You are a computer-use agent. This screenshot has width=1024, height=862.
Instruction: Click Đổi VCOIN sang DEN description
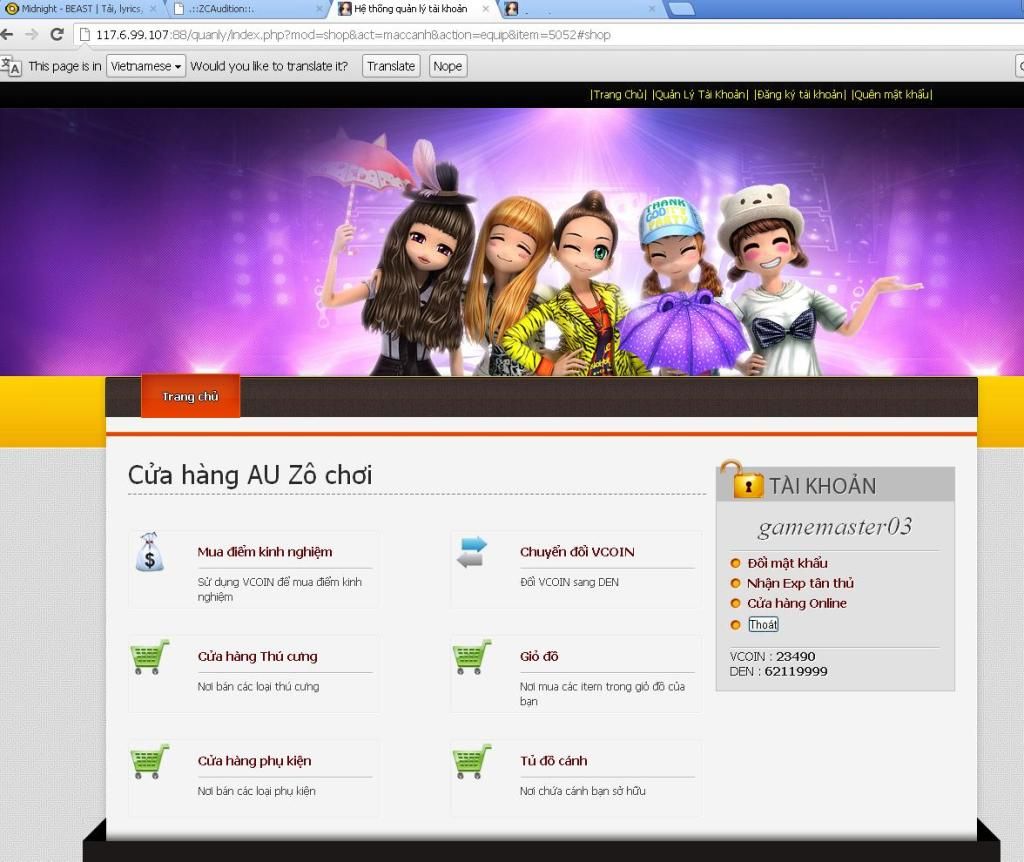[x=569, y=582]
